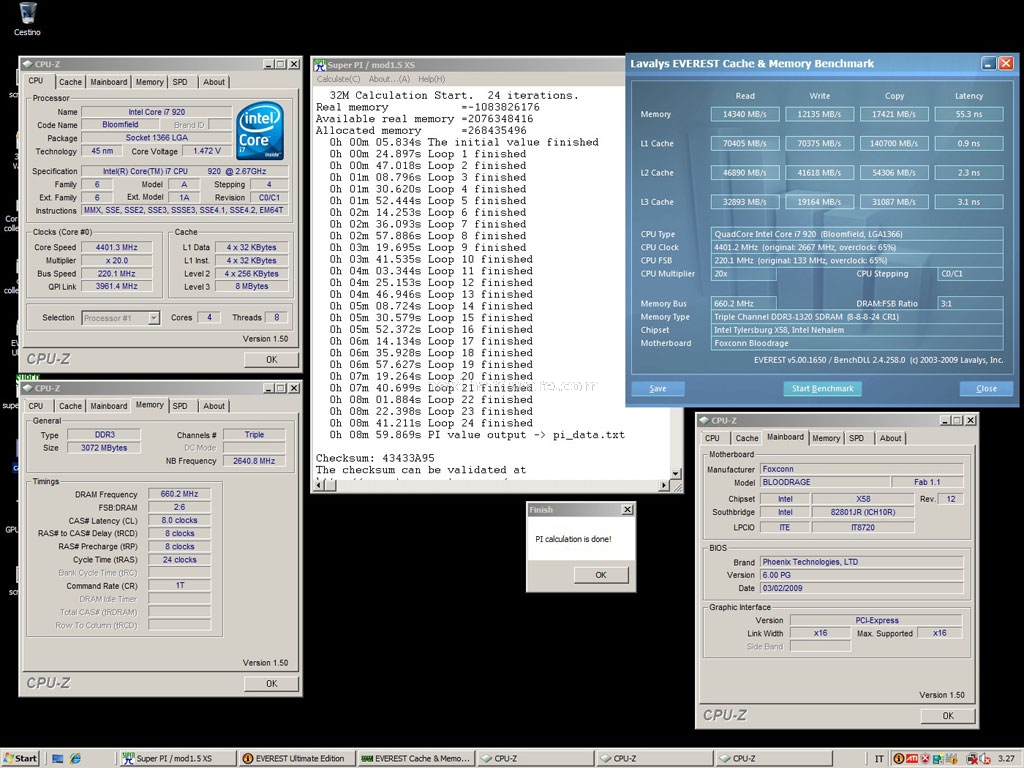Image resolution: width=1024 pixels, height=768 pixels.
Task: Open CPU tab in CPU-Z Memory window
Action: point(36,406)
